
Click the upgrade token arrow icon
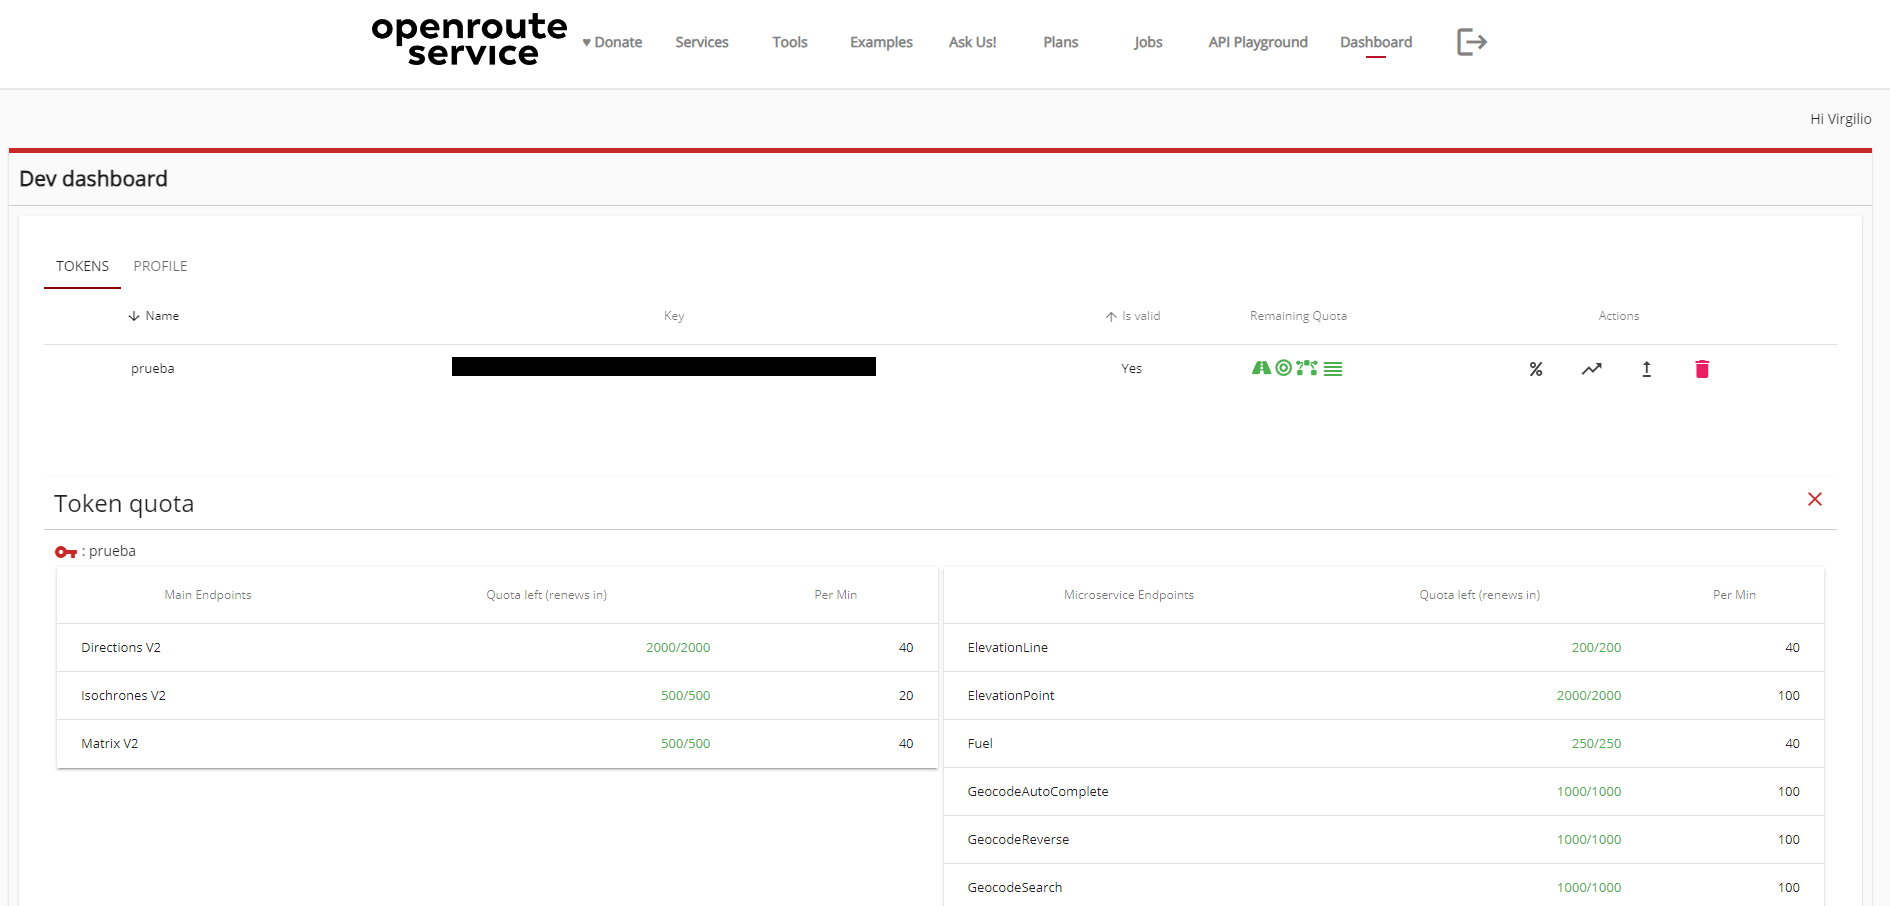coord(1647,369)
